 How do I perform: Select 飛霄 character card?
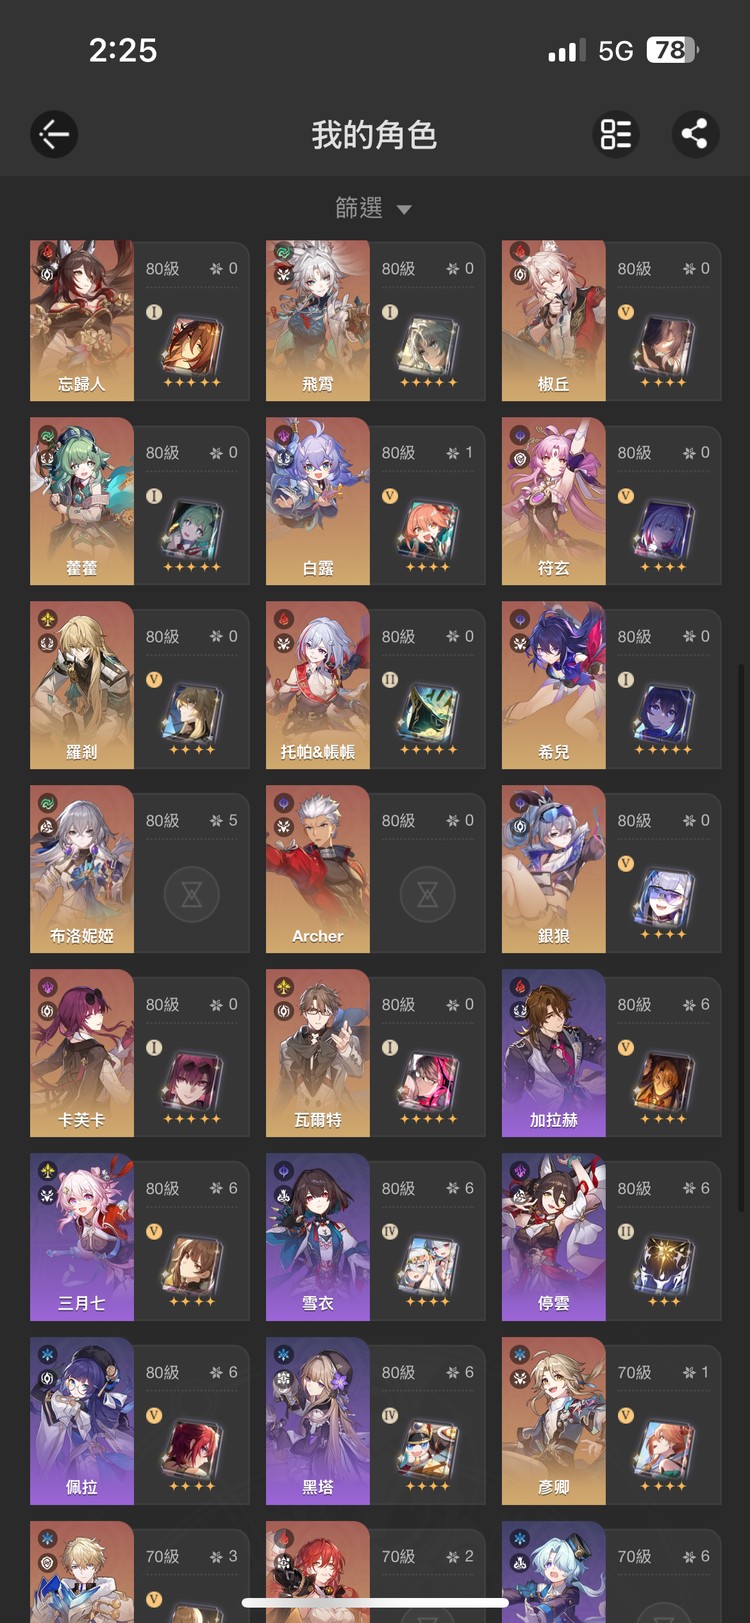coord(376,320)
